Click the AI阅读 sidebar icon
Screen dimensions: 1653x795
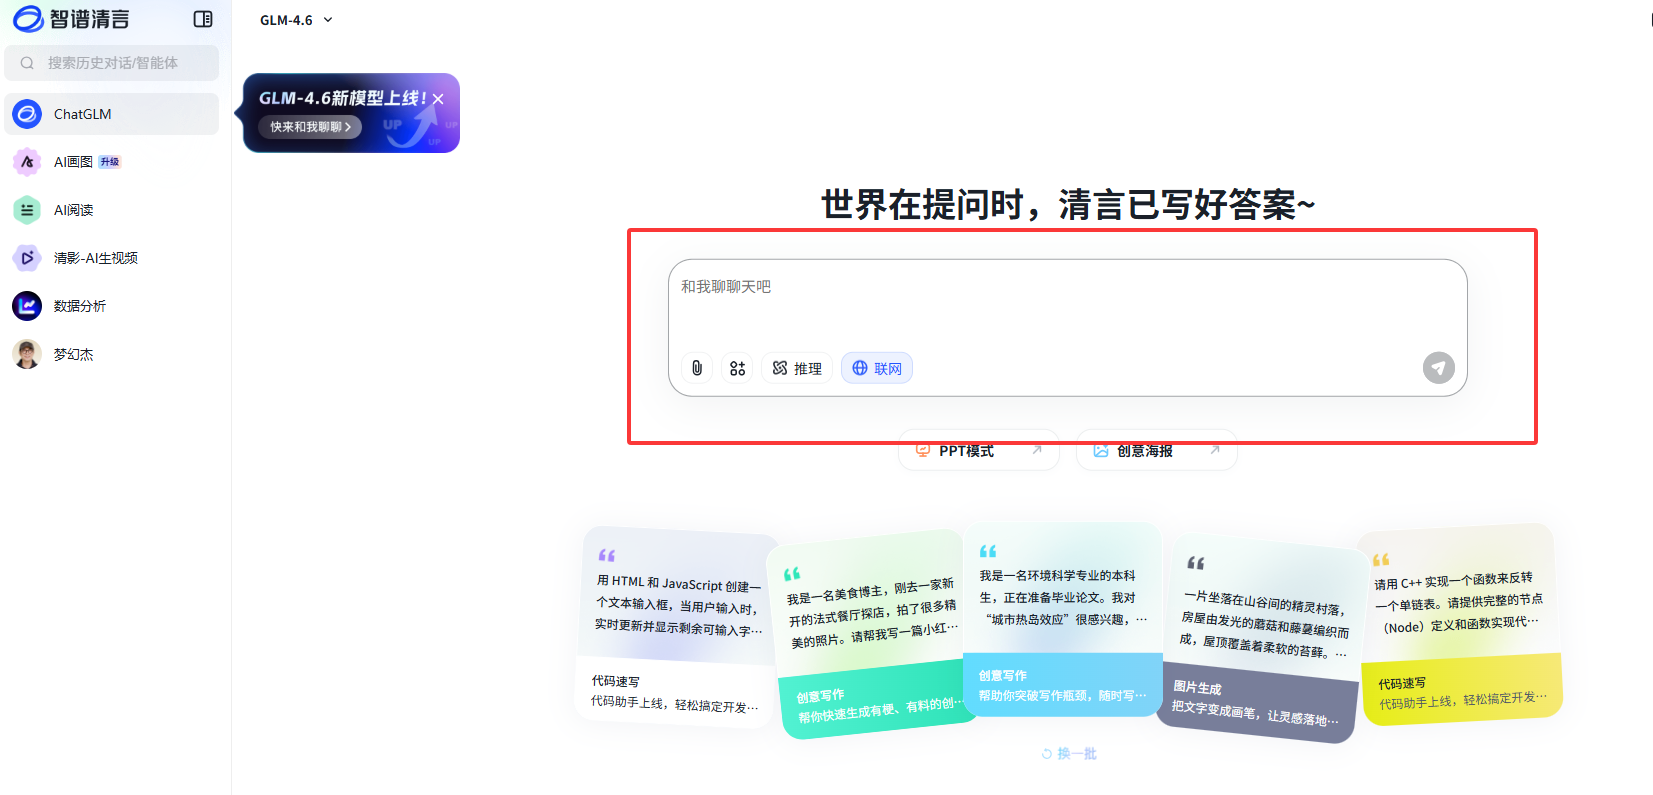[x=27, y=210]
